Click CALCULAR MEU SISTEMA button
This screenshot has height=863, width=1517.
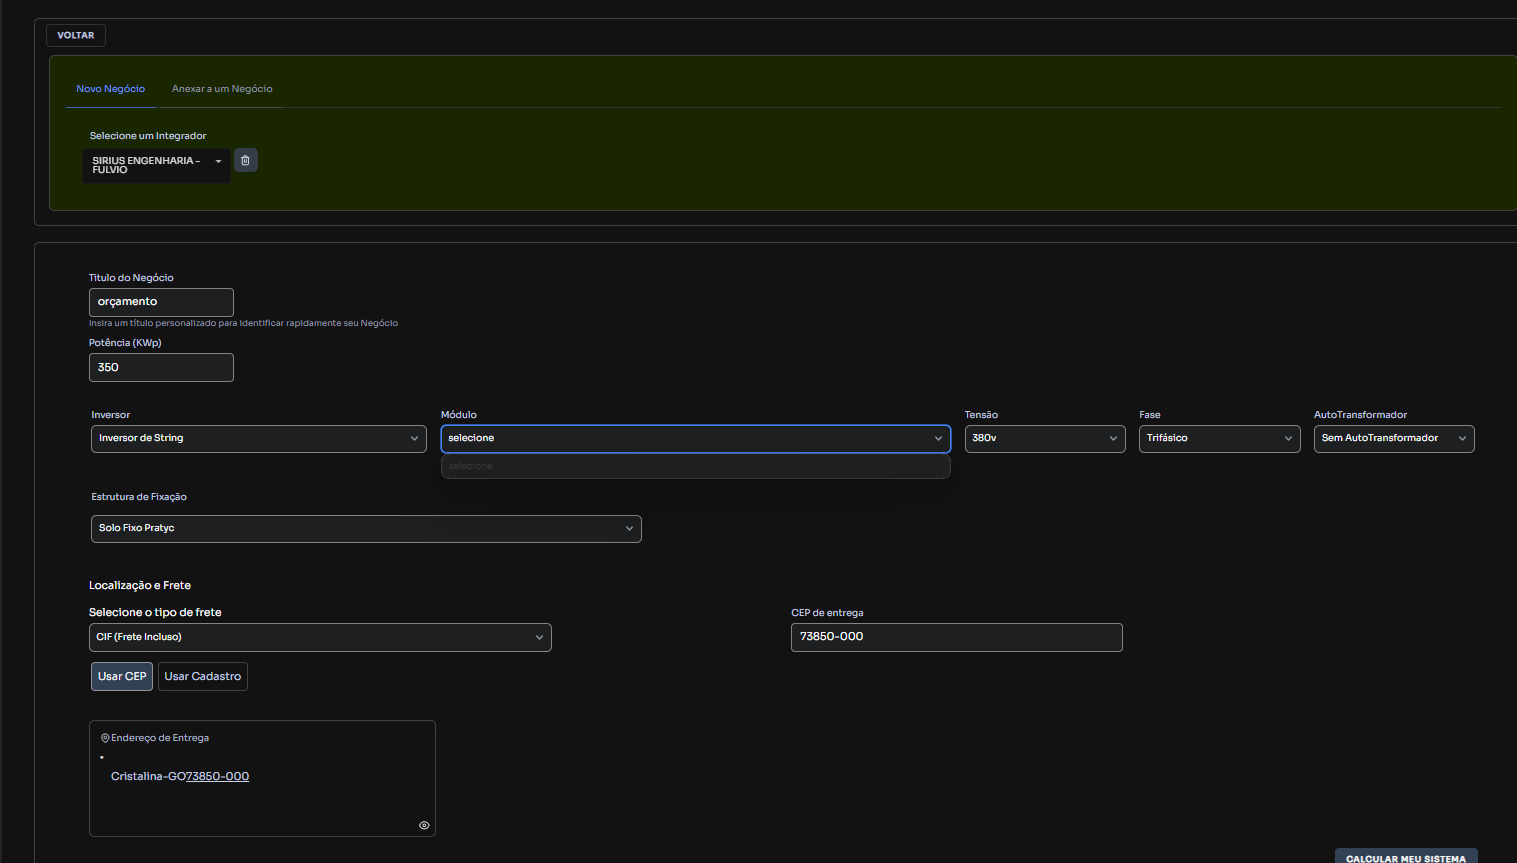point(1405,857)
